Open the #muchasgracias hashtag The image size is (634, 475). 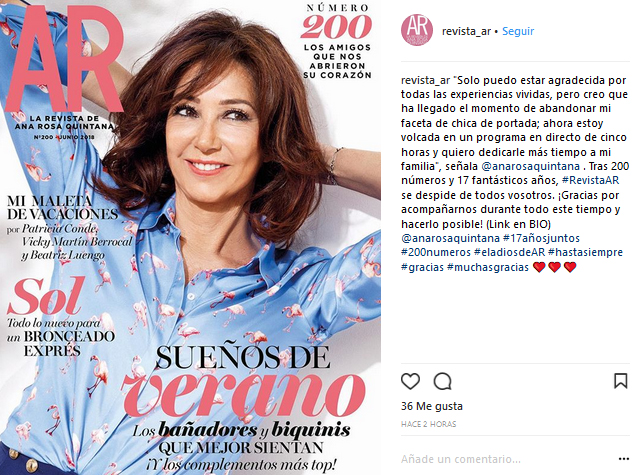point(488,267)
